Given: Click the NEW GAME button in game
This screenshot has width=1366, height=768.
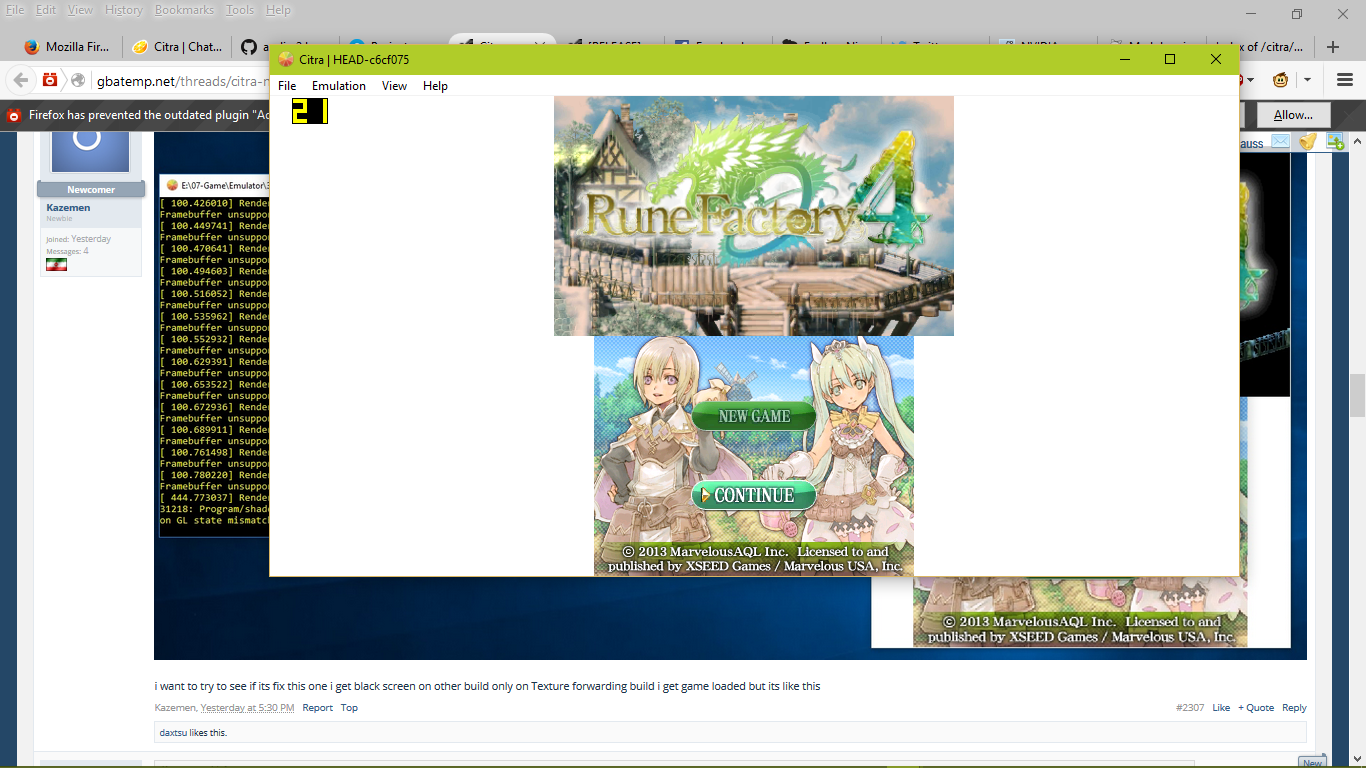Looking at the screenshot, I should (754, 416).
